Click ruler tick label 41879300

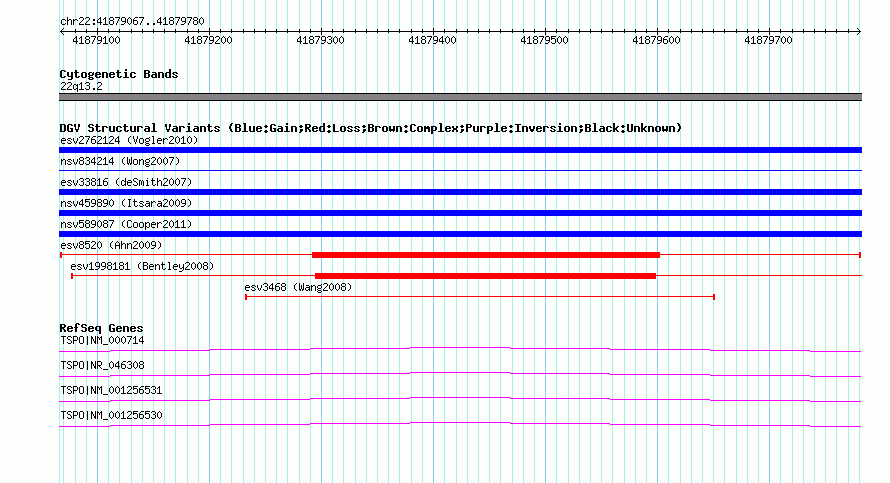(320, 40)
